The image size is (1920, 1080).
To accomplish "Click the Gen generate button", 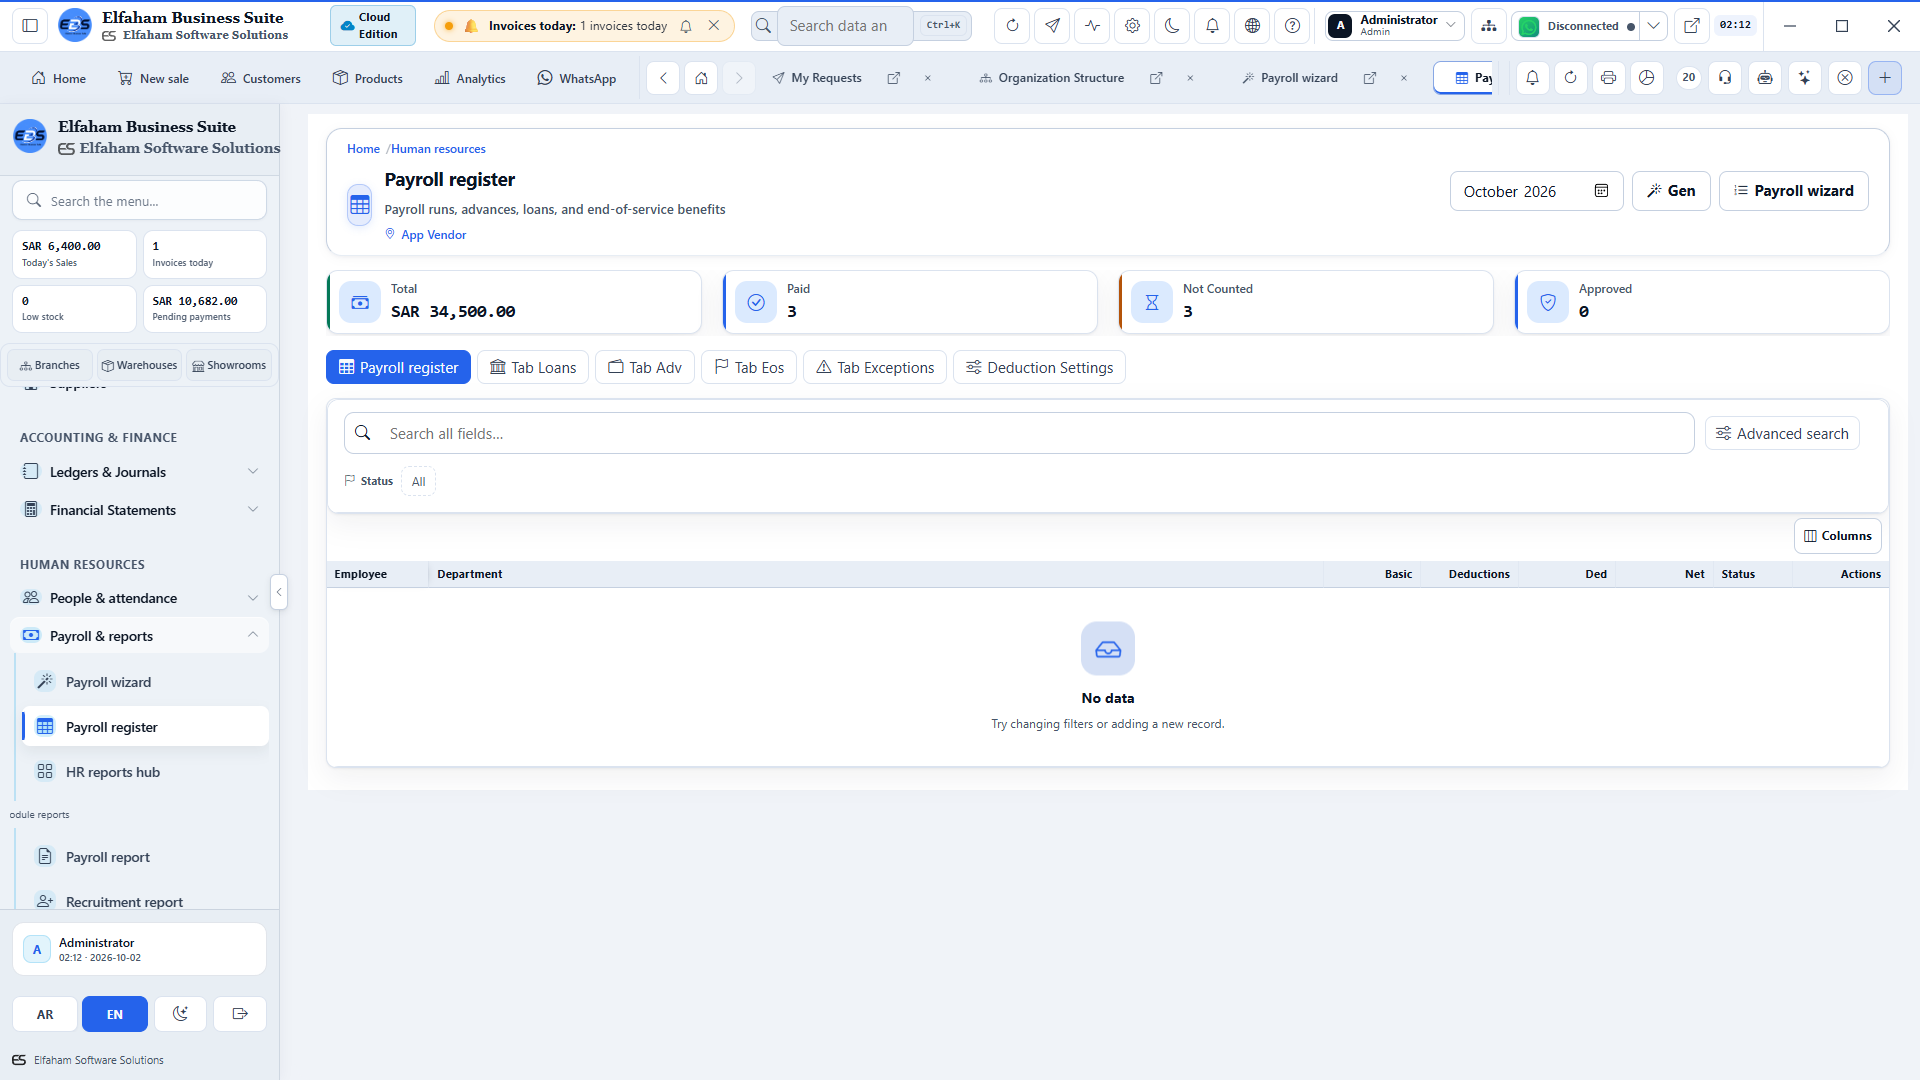I will (1671, 191).
